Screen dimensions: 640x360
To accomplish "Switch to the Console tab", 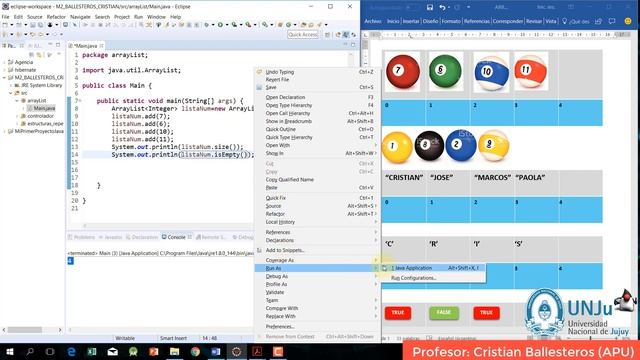I will tap(176, 237).
